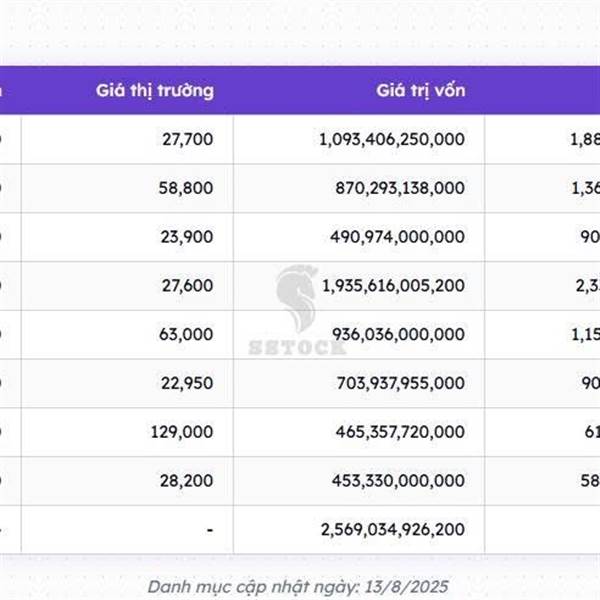Select market price cell 63,000
Viewport: 600px width, 600px height.
[186, 334]
